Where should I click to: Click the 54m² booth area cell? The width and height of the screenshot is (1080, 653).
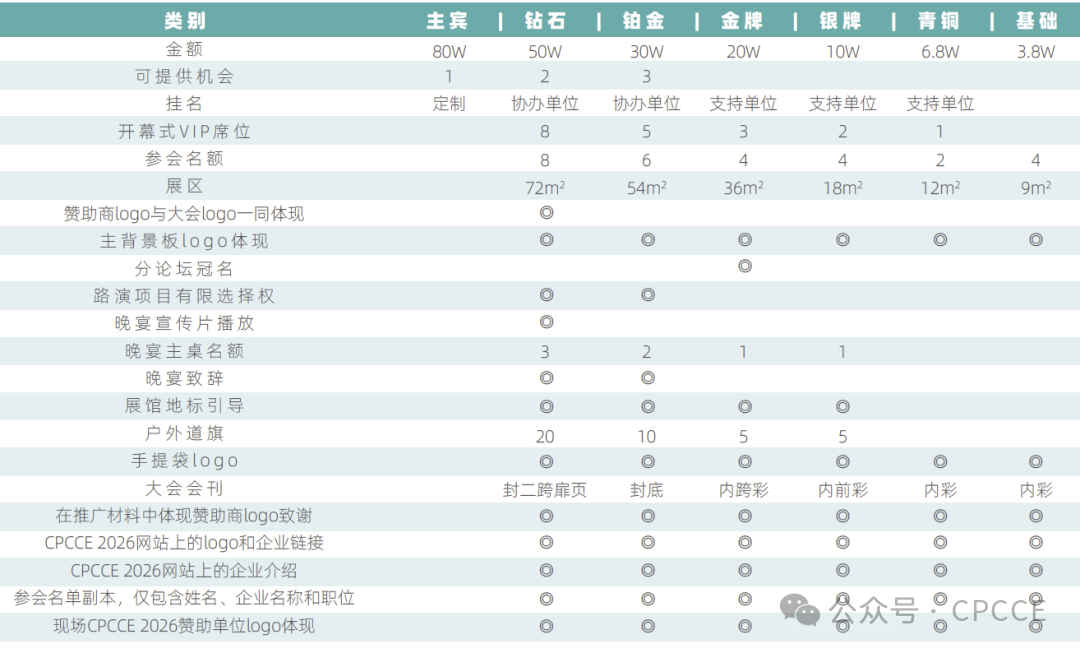coord(647,187)
